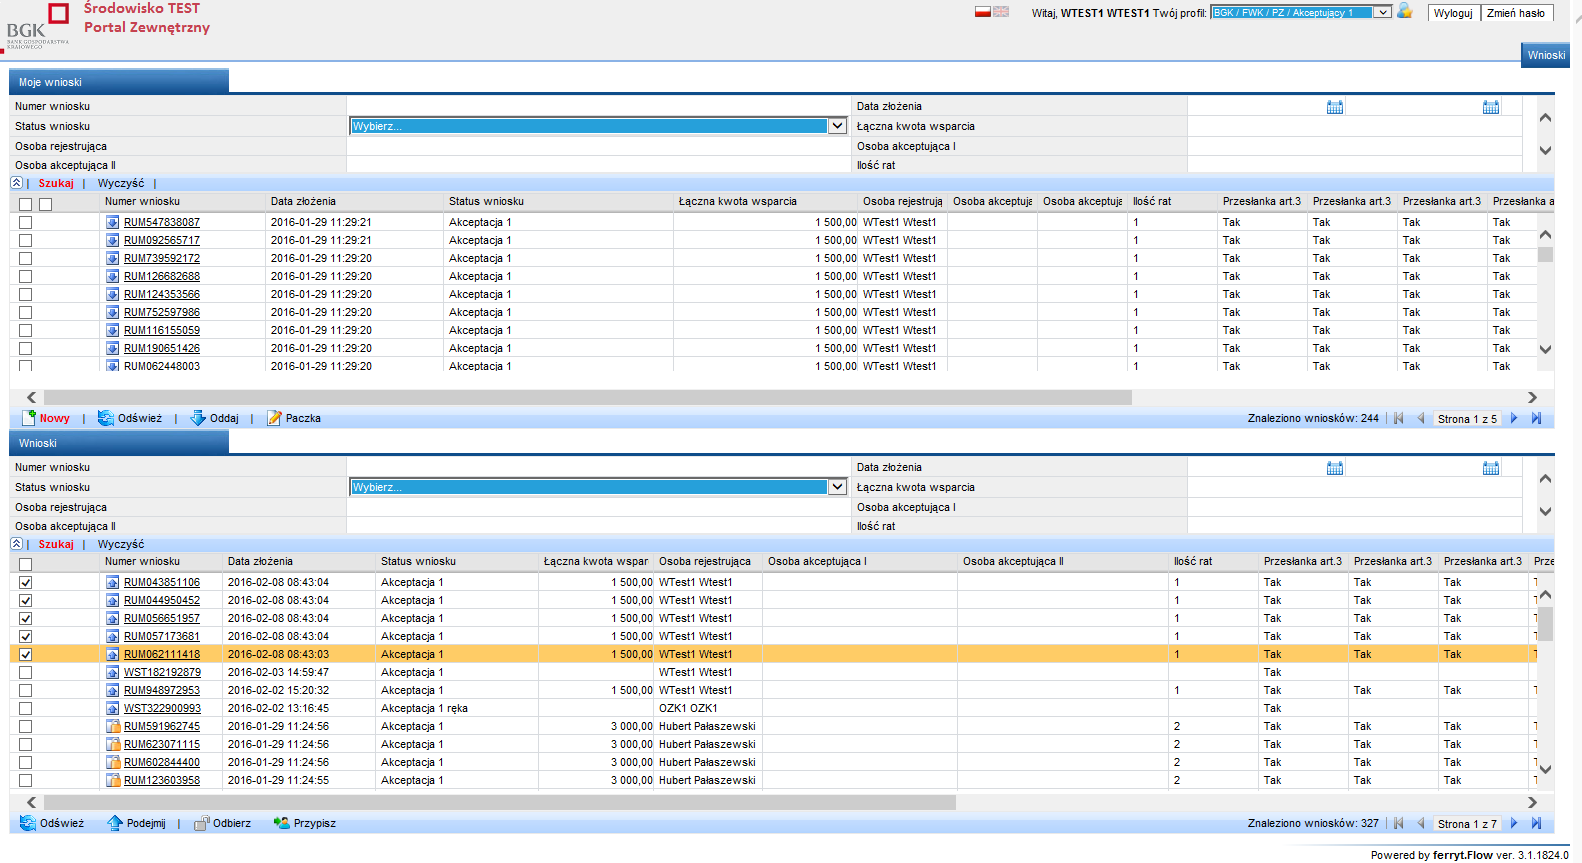Screen dimensions: 1582x863
Task: Click the Odśwież icon in Moje wnioski
Action: [x=106, y=418]
